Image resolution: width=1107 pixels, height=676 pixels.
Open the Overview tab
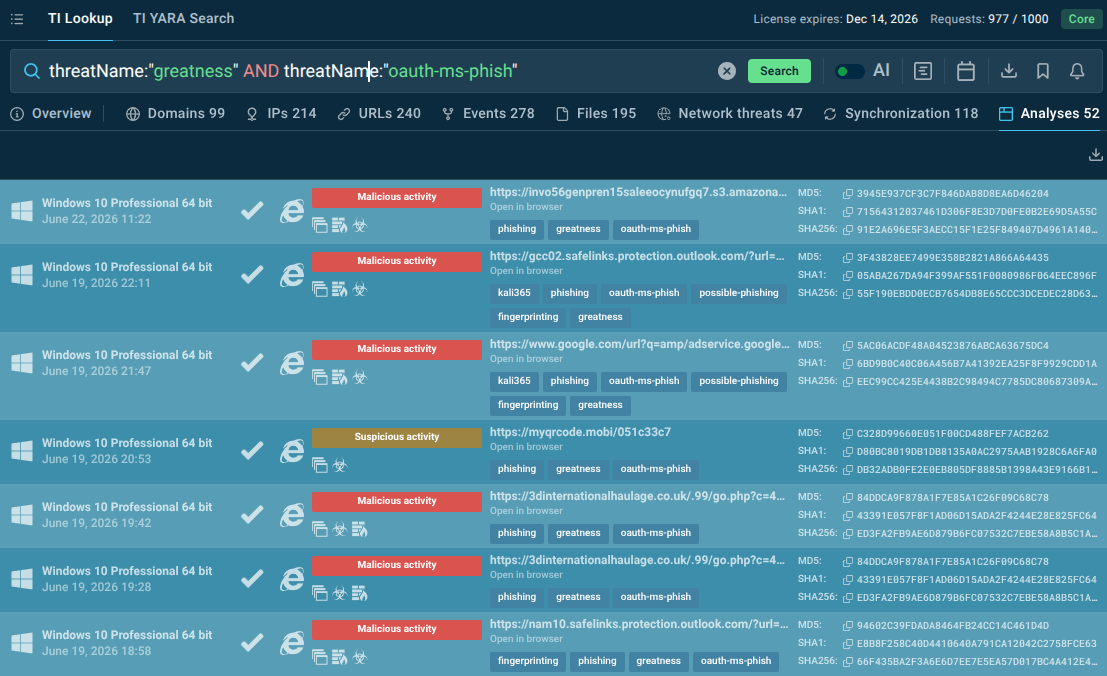[51, 114]
